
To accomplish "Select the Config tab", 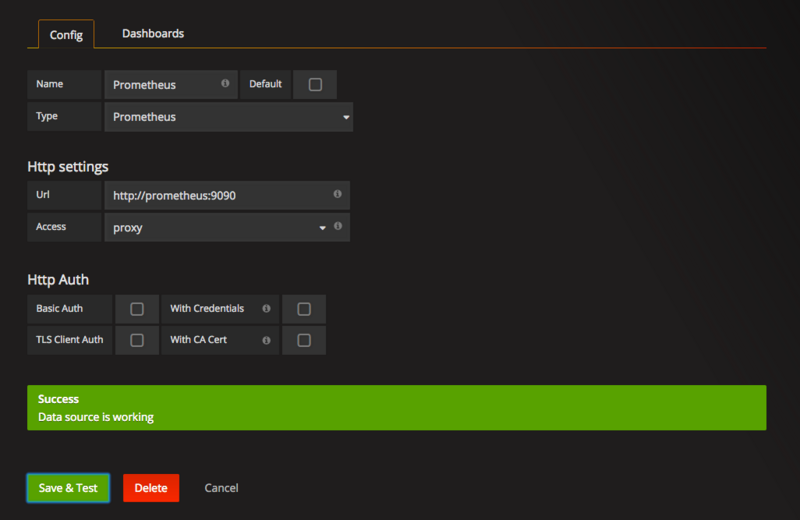I will coord(66,35).
